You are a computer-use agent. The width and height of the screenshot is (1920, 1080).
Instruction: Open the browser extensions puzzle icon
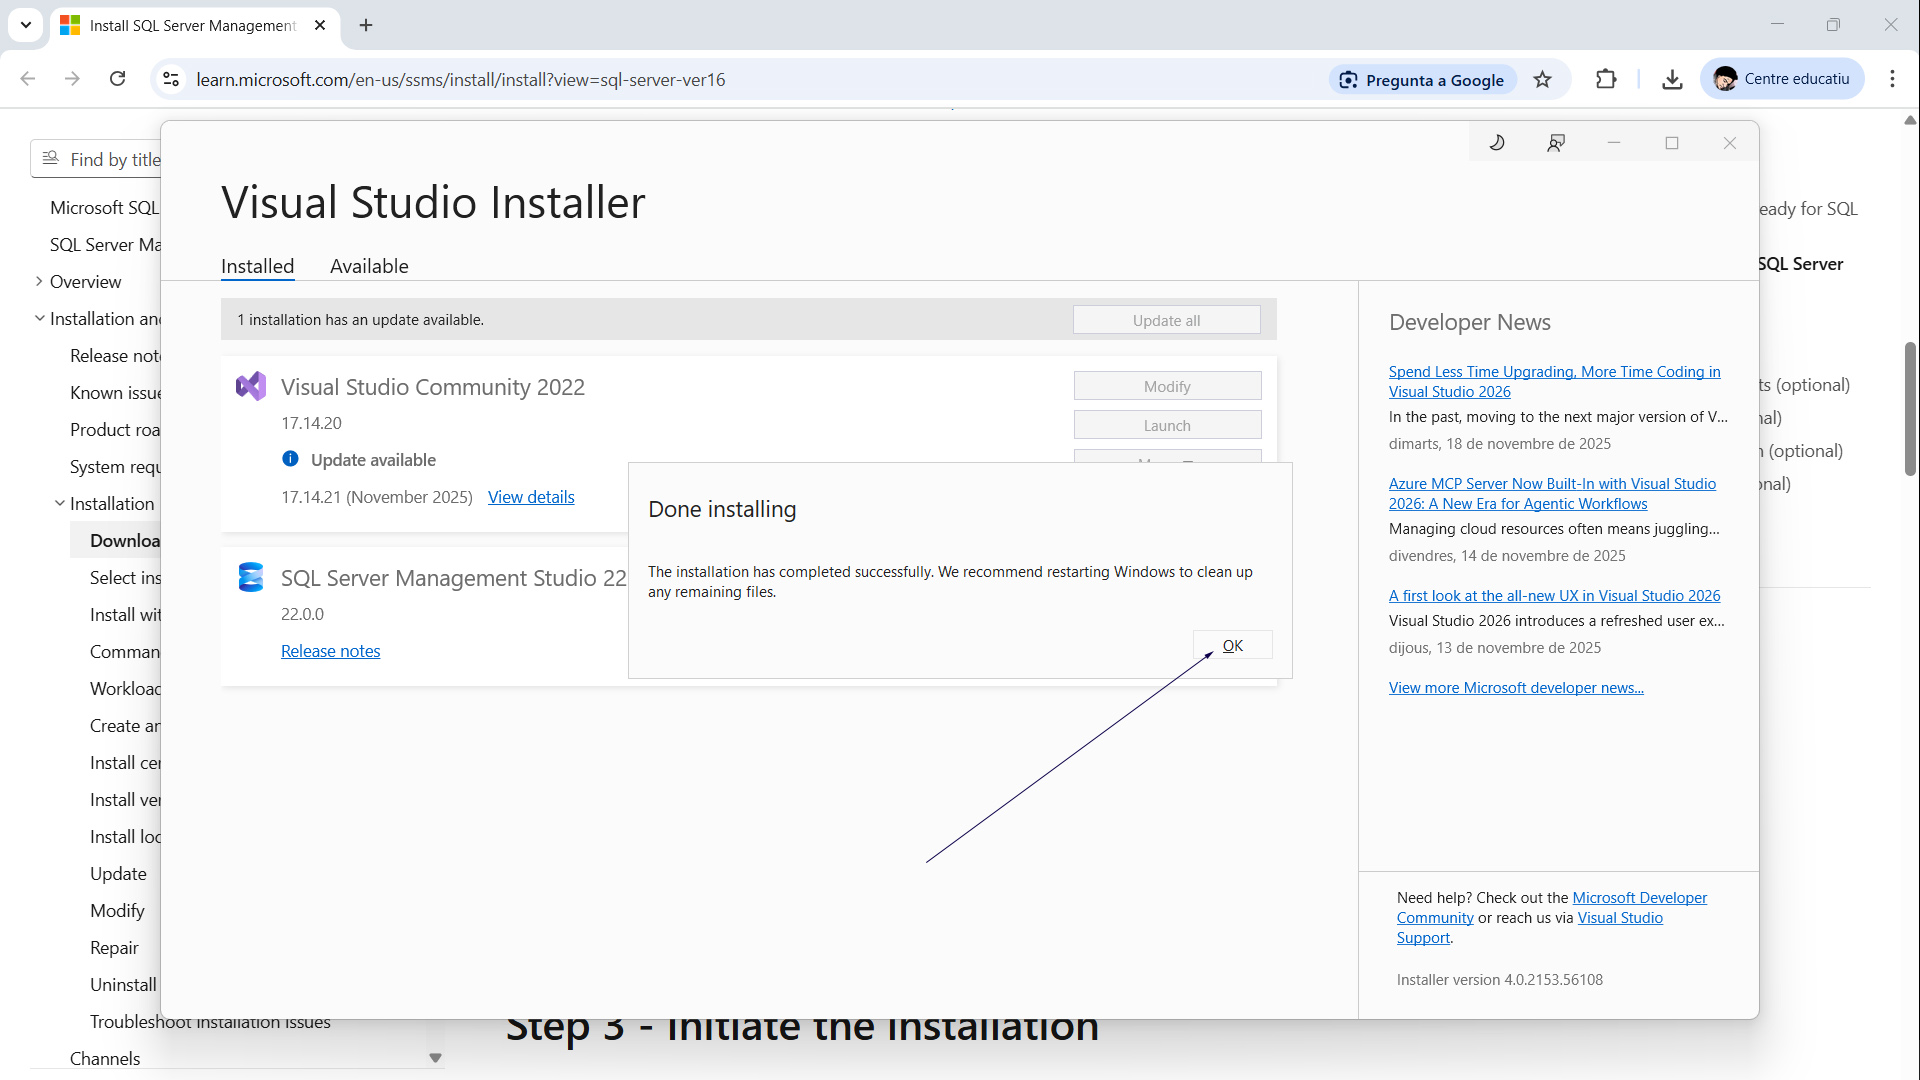(1606, 79)
